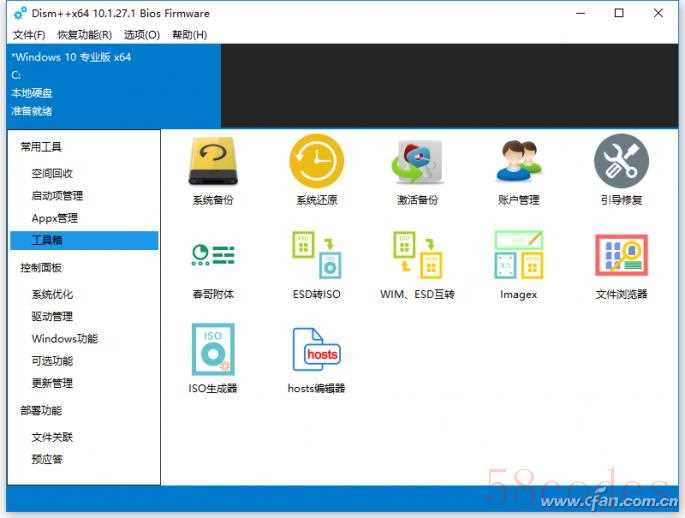
Task: Click the 常用工具 section header
Action: point(41,147)
